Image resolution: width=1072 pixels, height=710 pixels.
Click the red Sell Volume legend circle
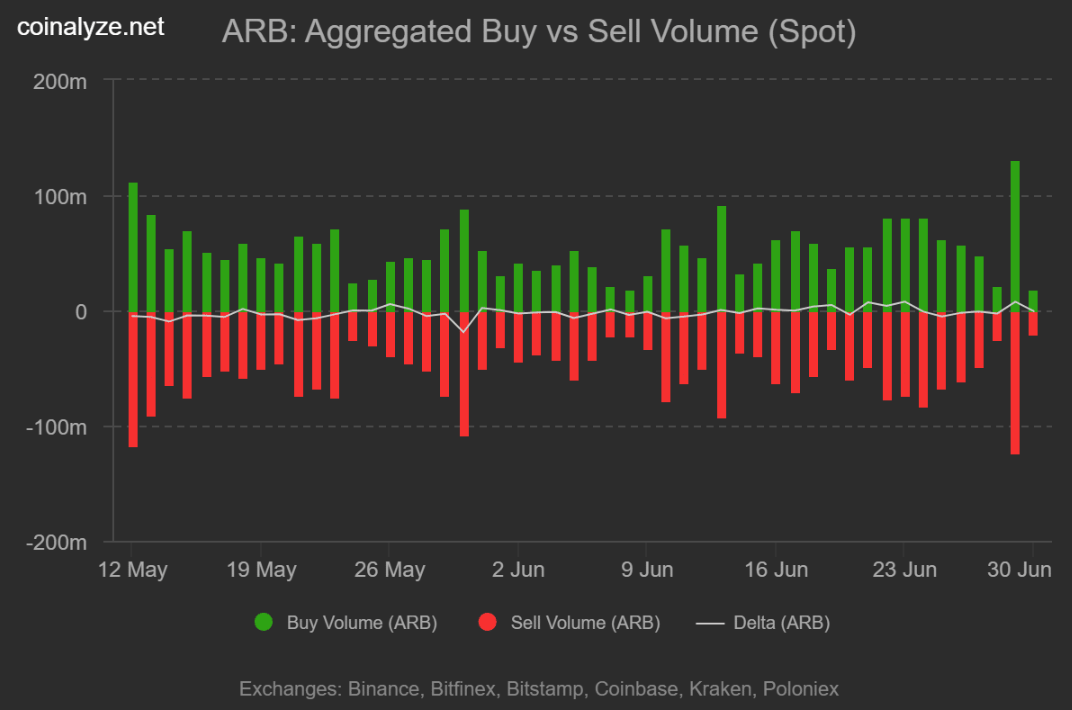(x=487, y=623)
